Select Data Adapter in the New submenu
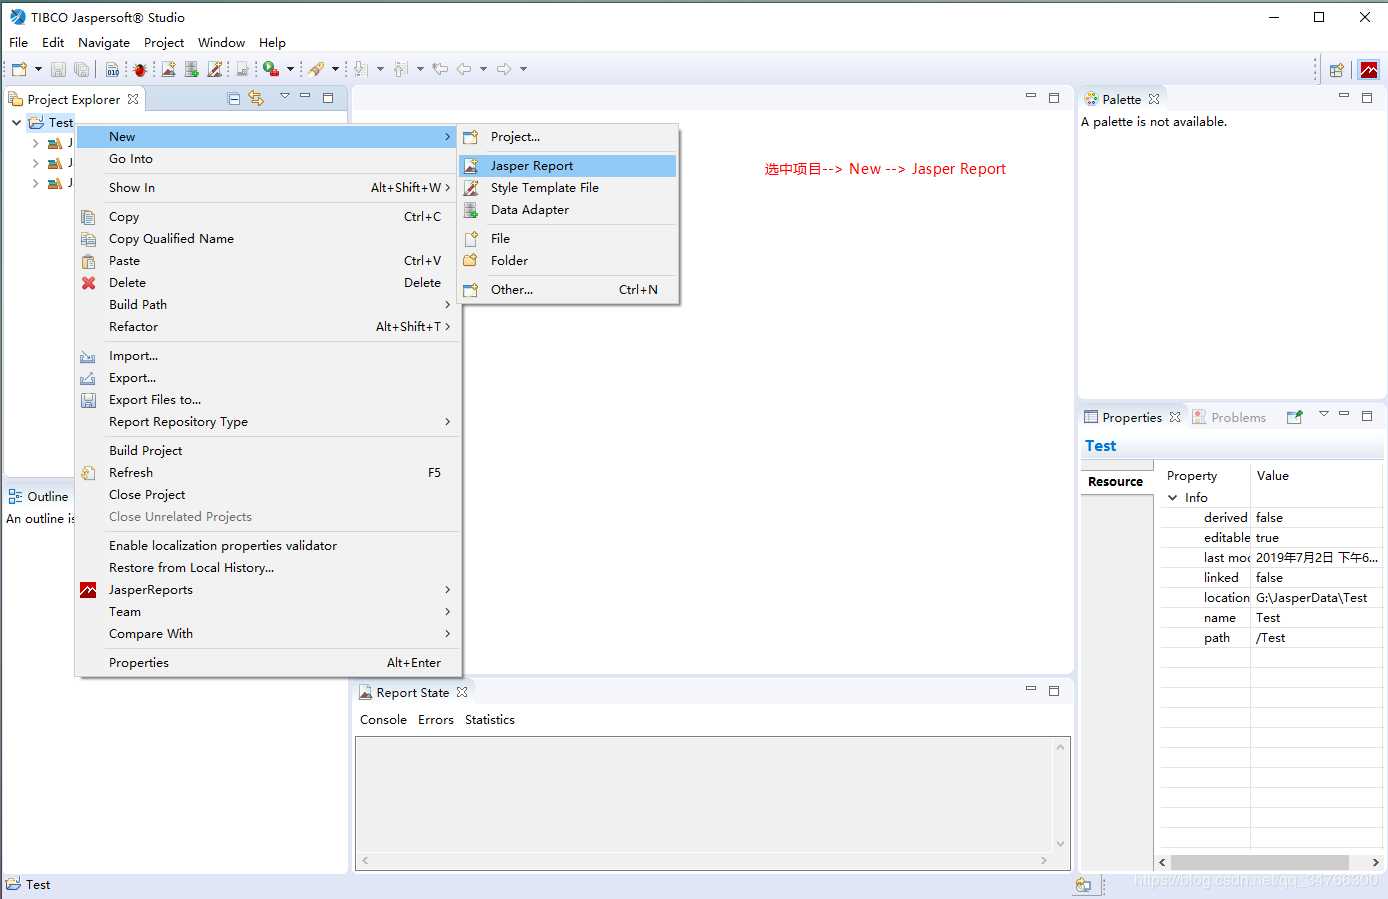The image size is (1388, 899). tap(567, 209)
